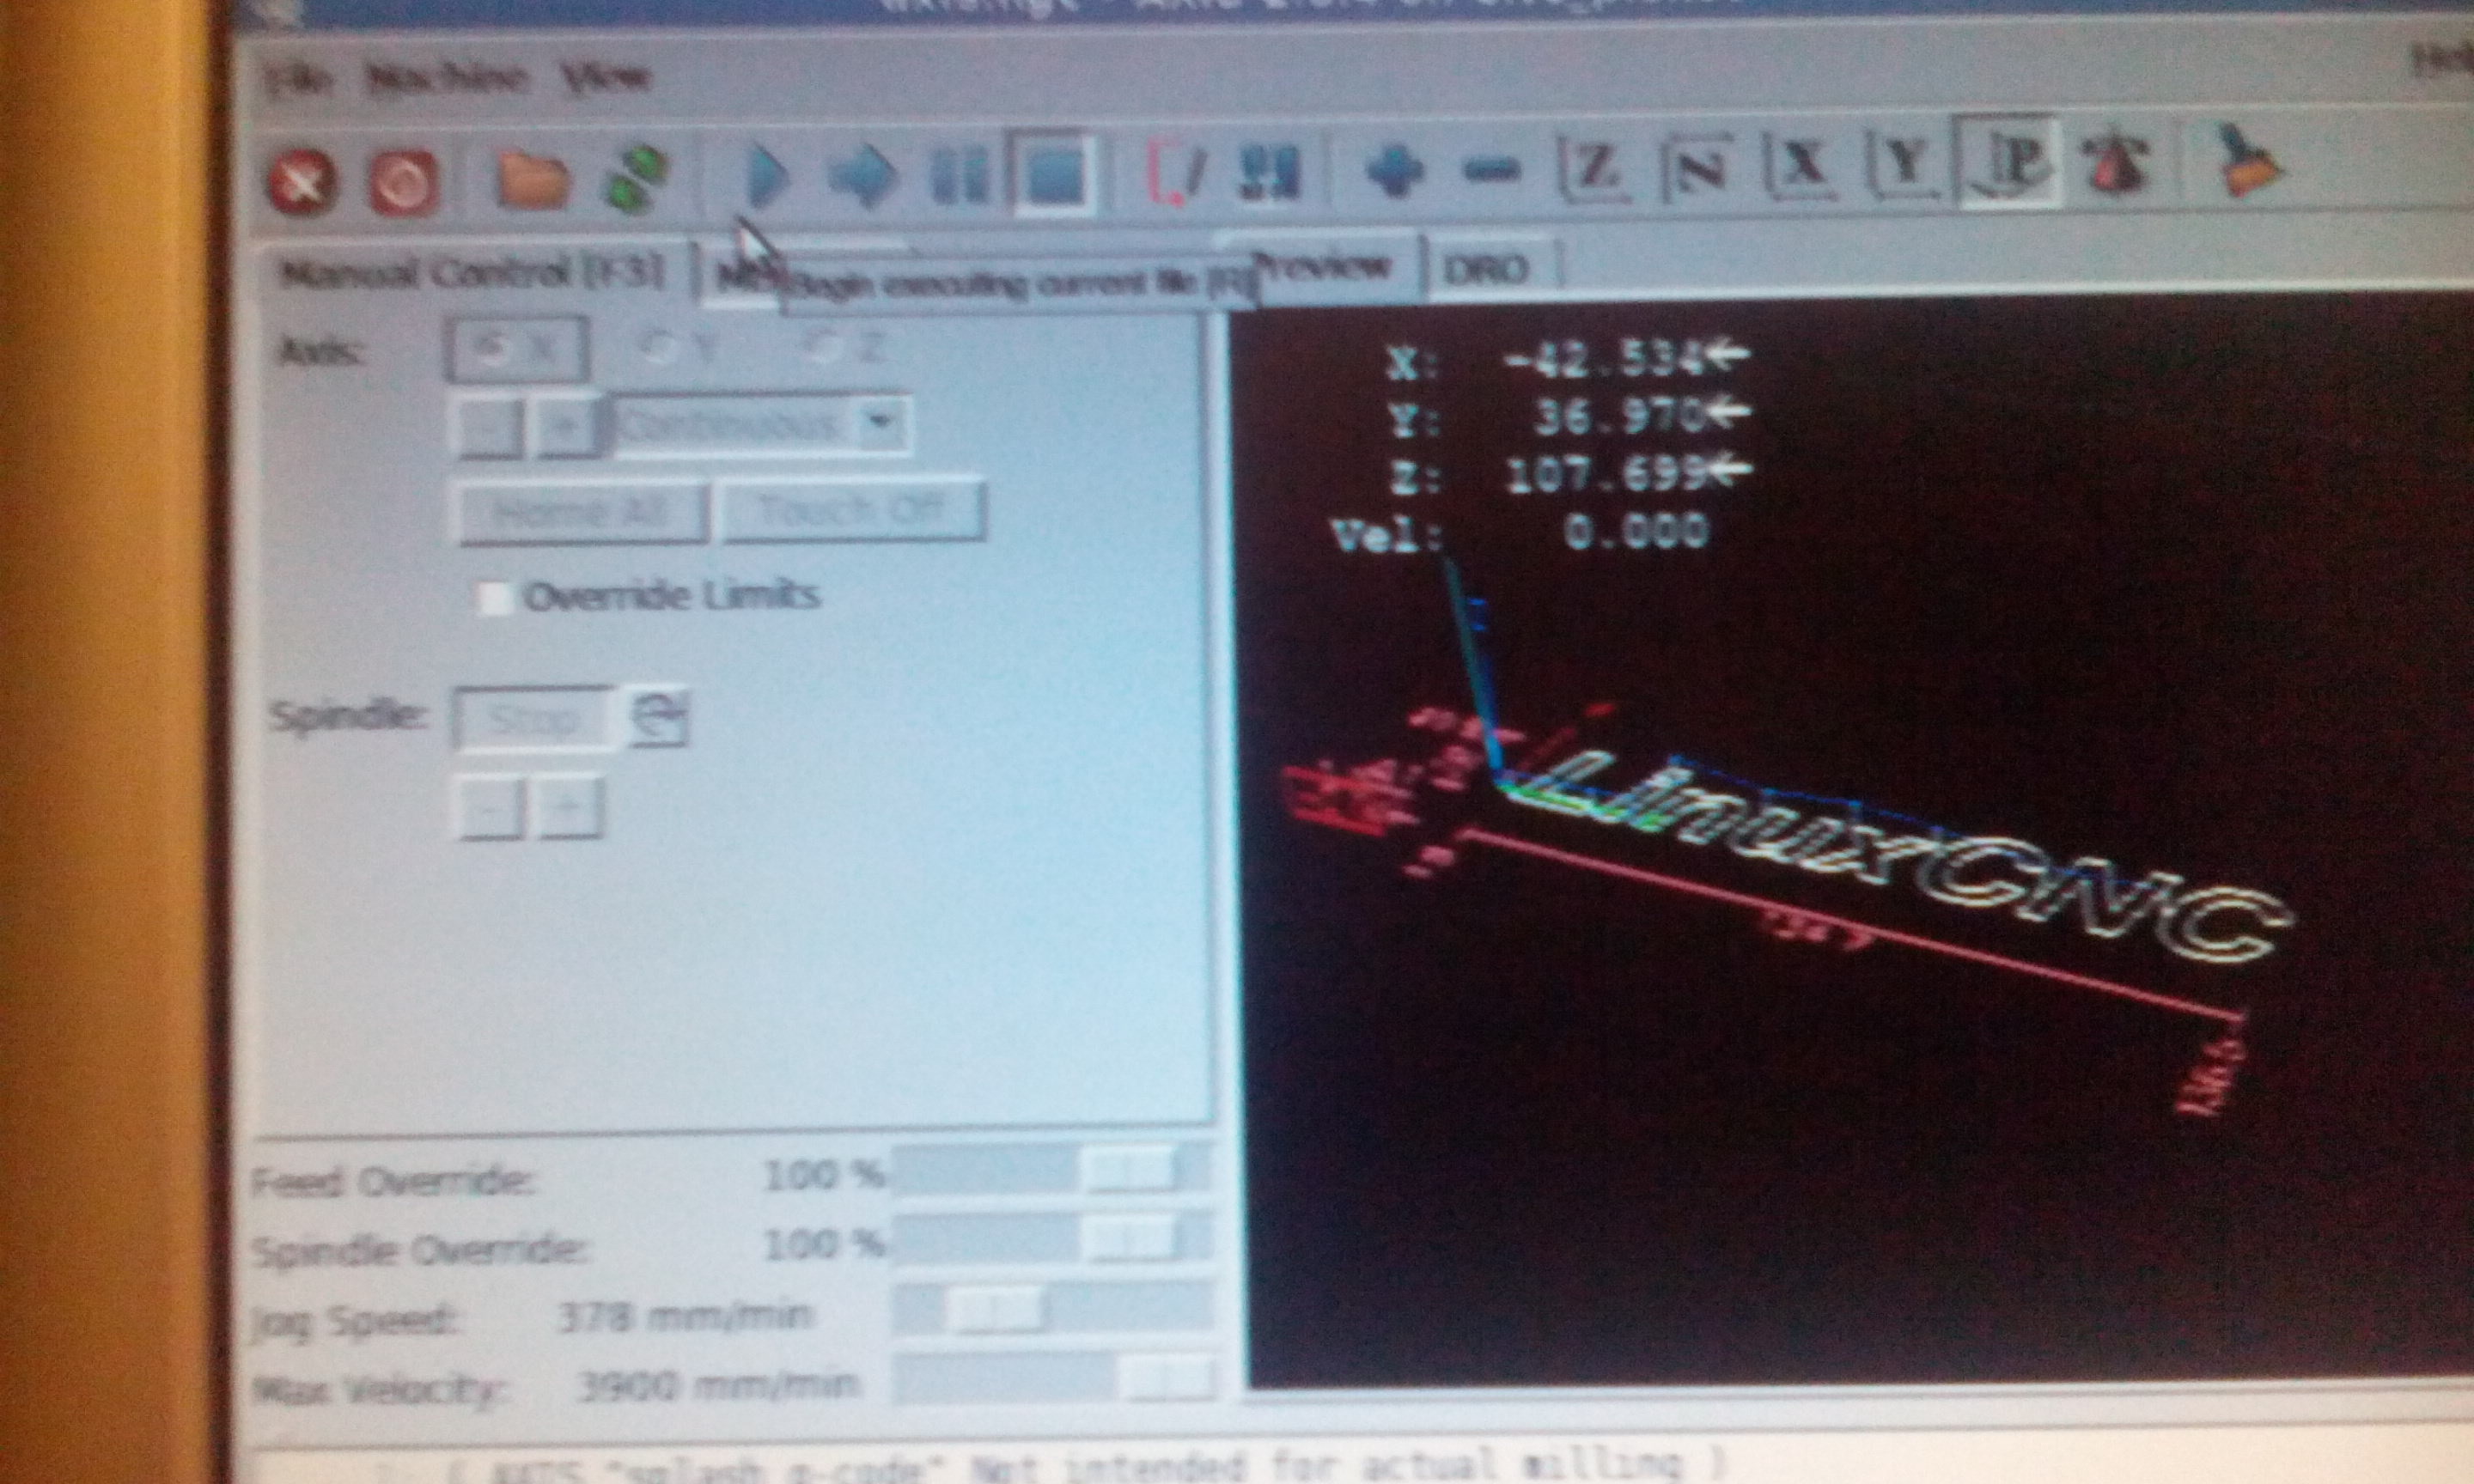Switch to Z view preset
This screenshot has height=1484, width=2474.
pos(1594,168)
